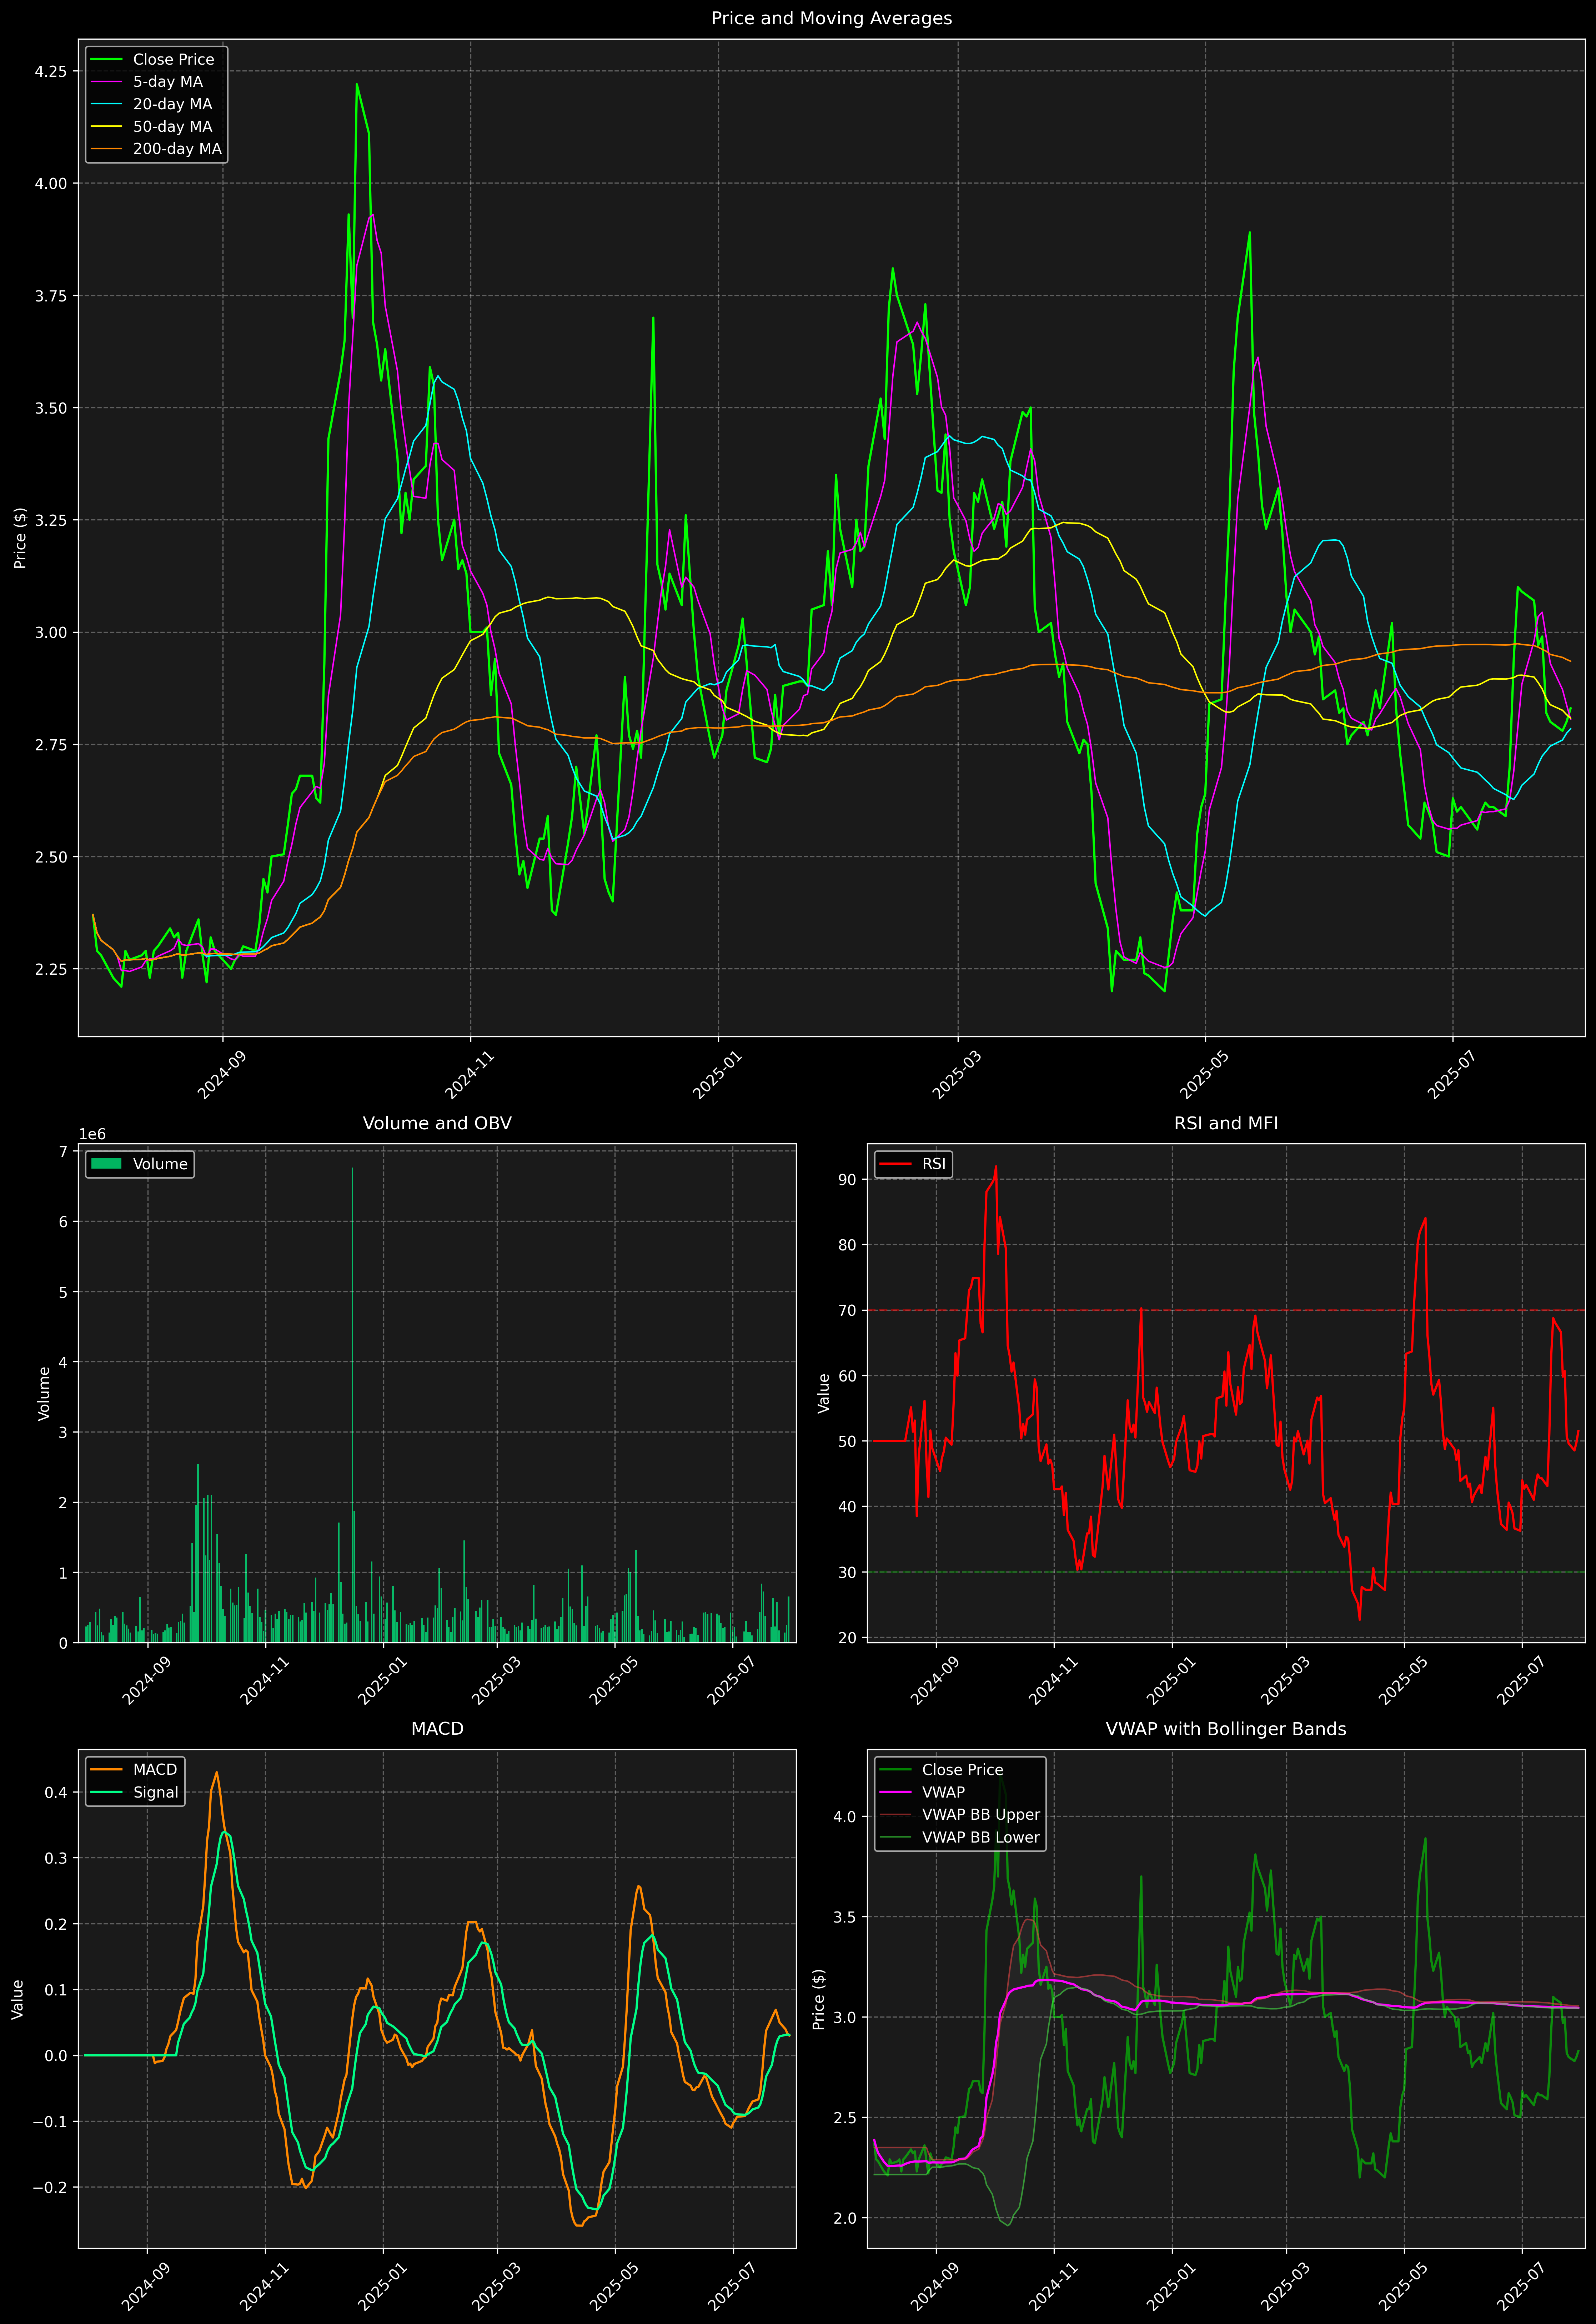Click the '2.25' price tick label

tap(51, 969)
